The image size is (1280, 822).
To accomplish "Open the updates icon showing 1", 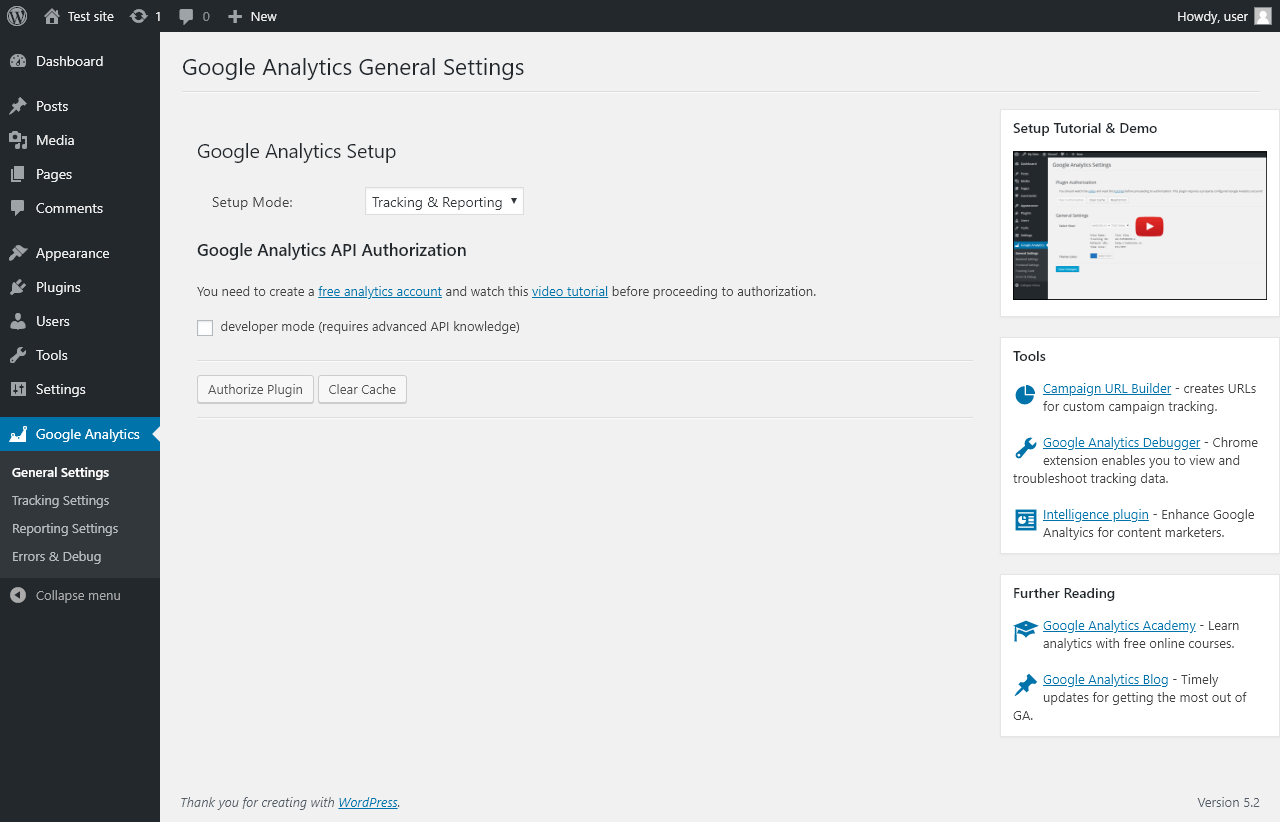I will pyautogui.click(x=139, y=16).
